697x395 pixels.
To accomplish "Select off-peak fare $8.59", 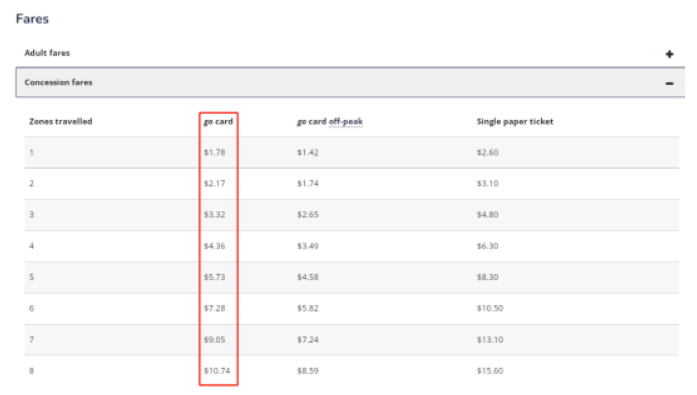I will 308,371.
